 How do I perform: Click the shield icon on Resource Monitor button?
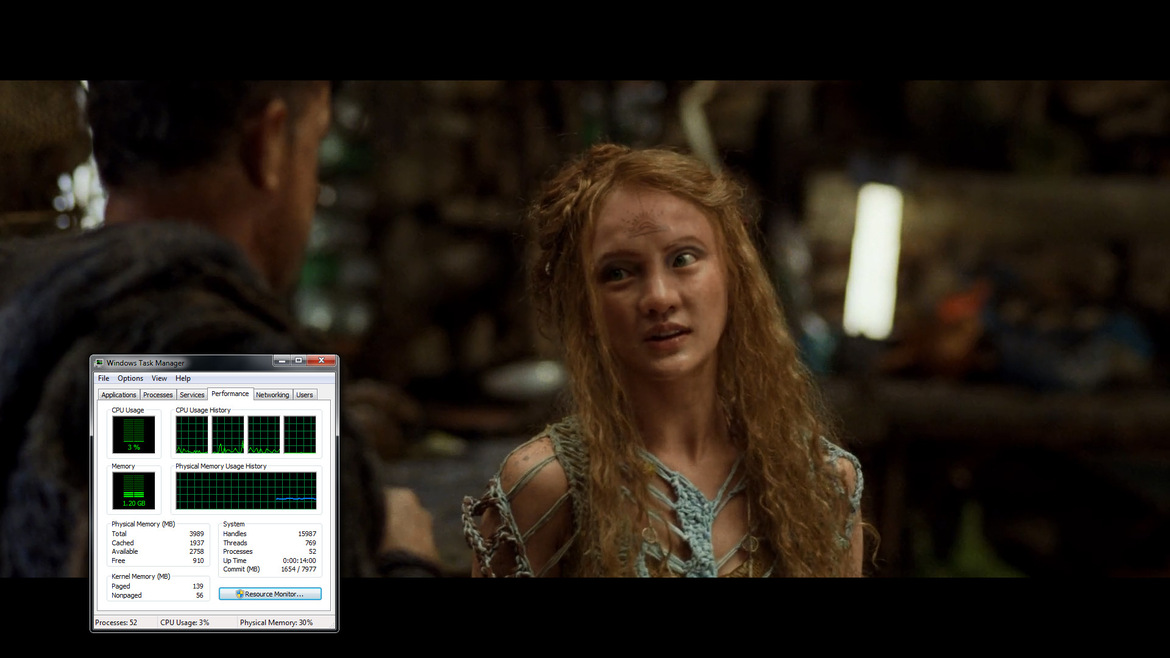click(240, 594)
